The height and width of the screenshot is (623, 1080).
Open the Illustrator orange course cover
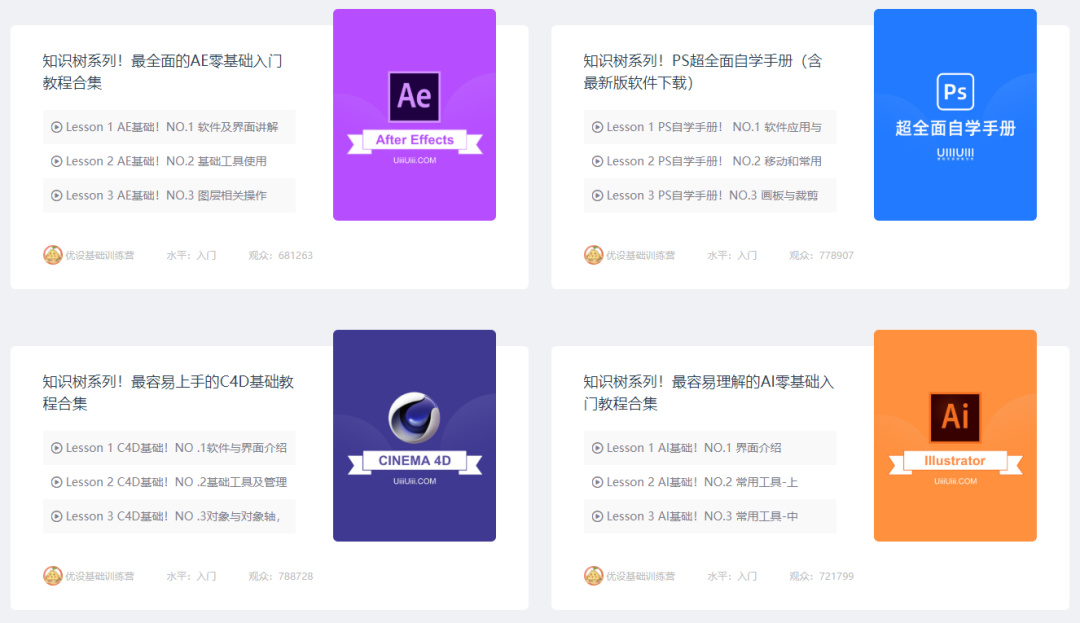[955, 435]
